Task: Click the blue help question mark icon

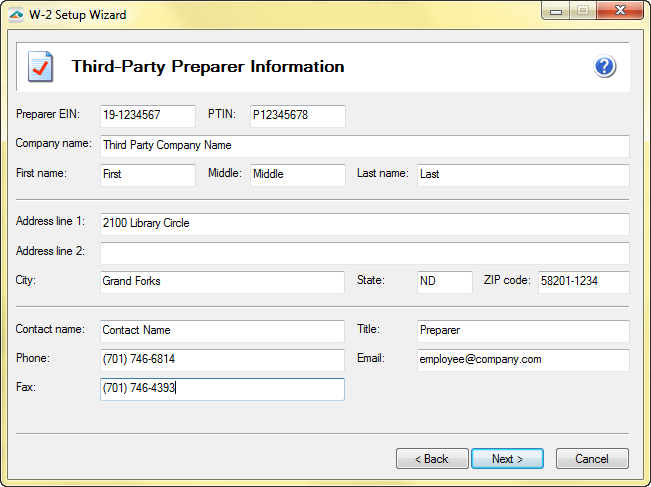Action: 604,67
